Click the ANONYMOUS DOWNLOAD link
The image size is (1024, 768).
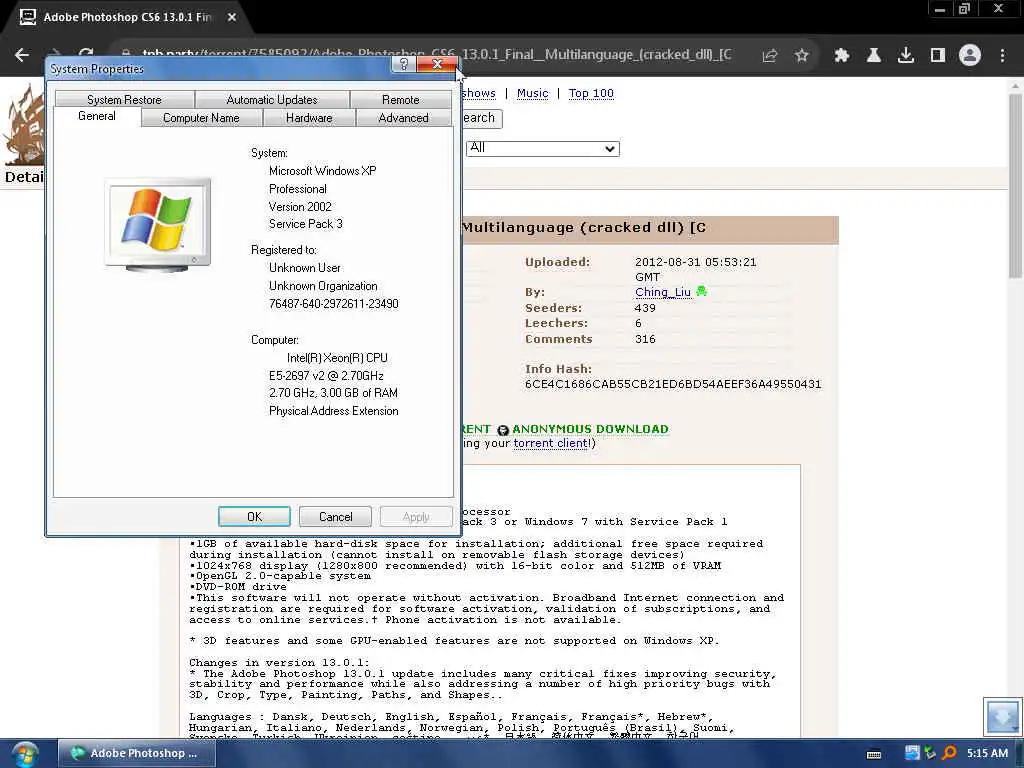coord(590,429)
